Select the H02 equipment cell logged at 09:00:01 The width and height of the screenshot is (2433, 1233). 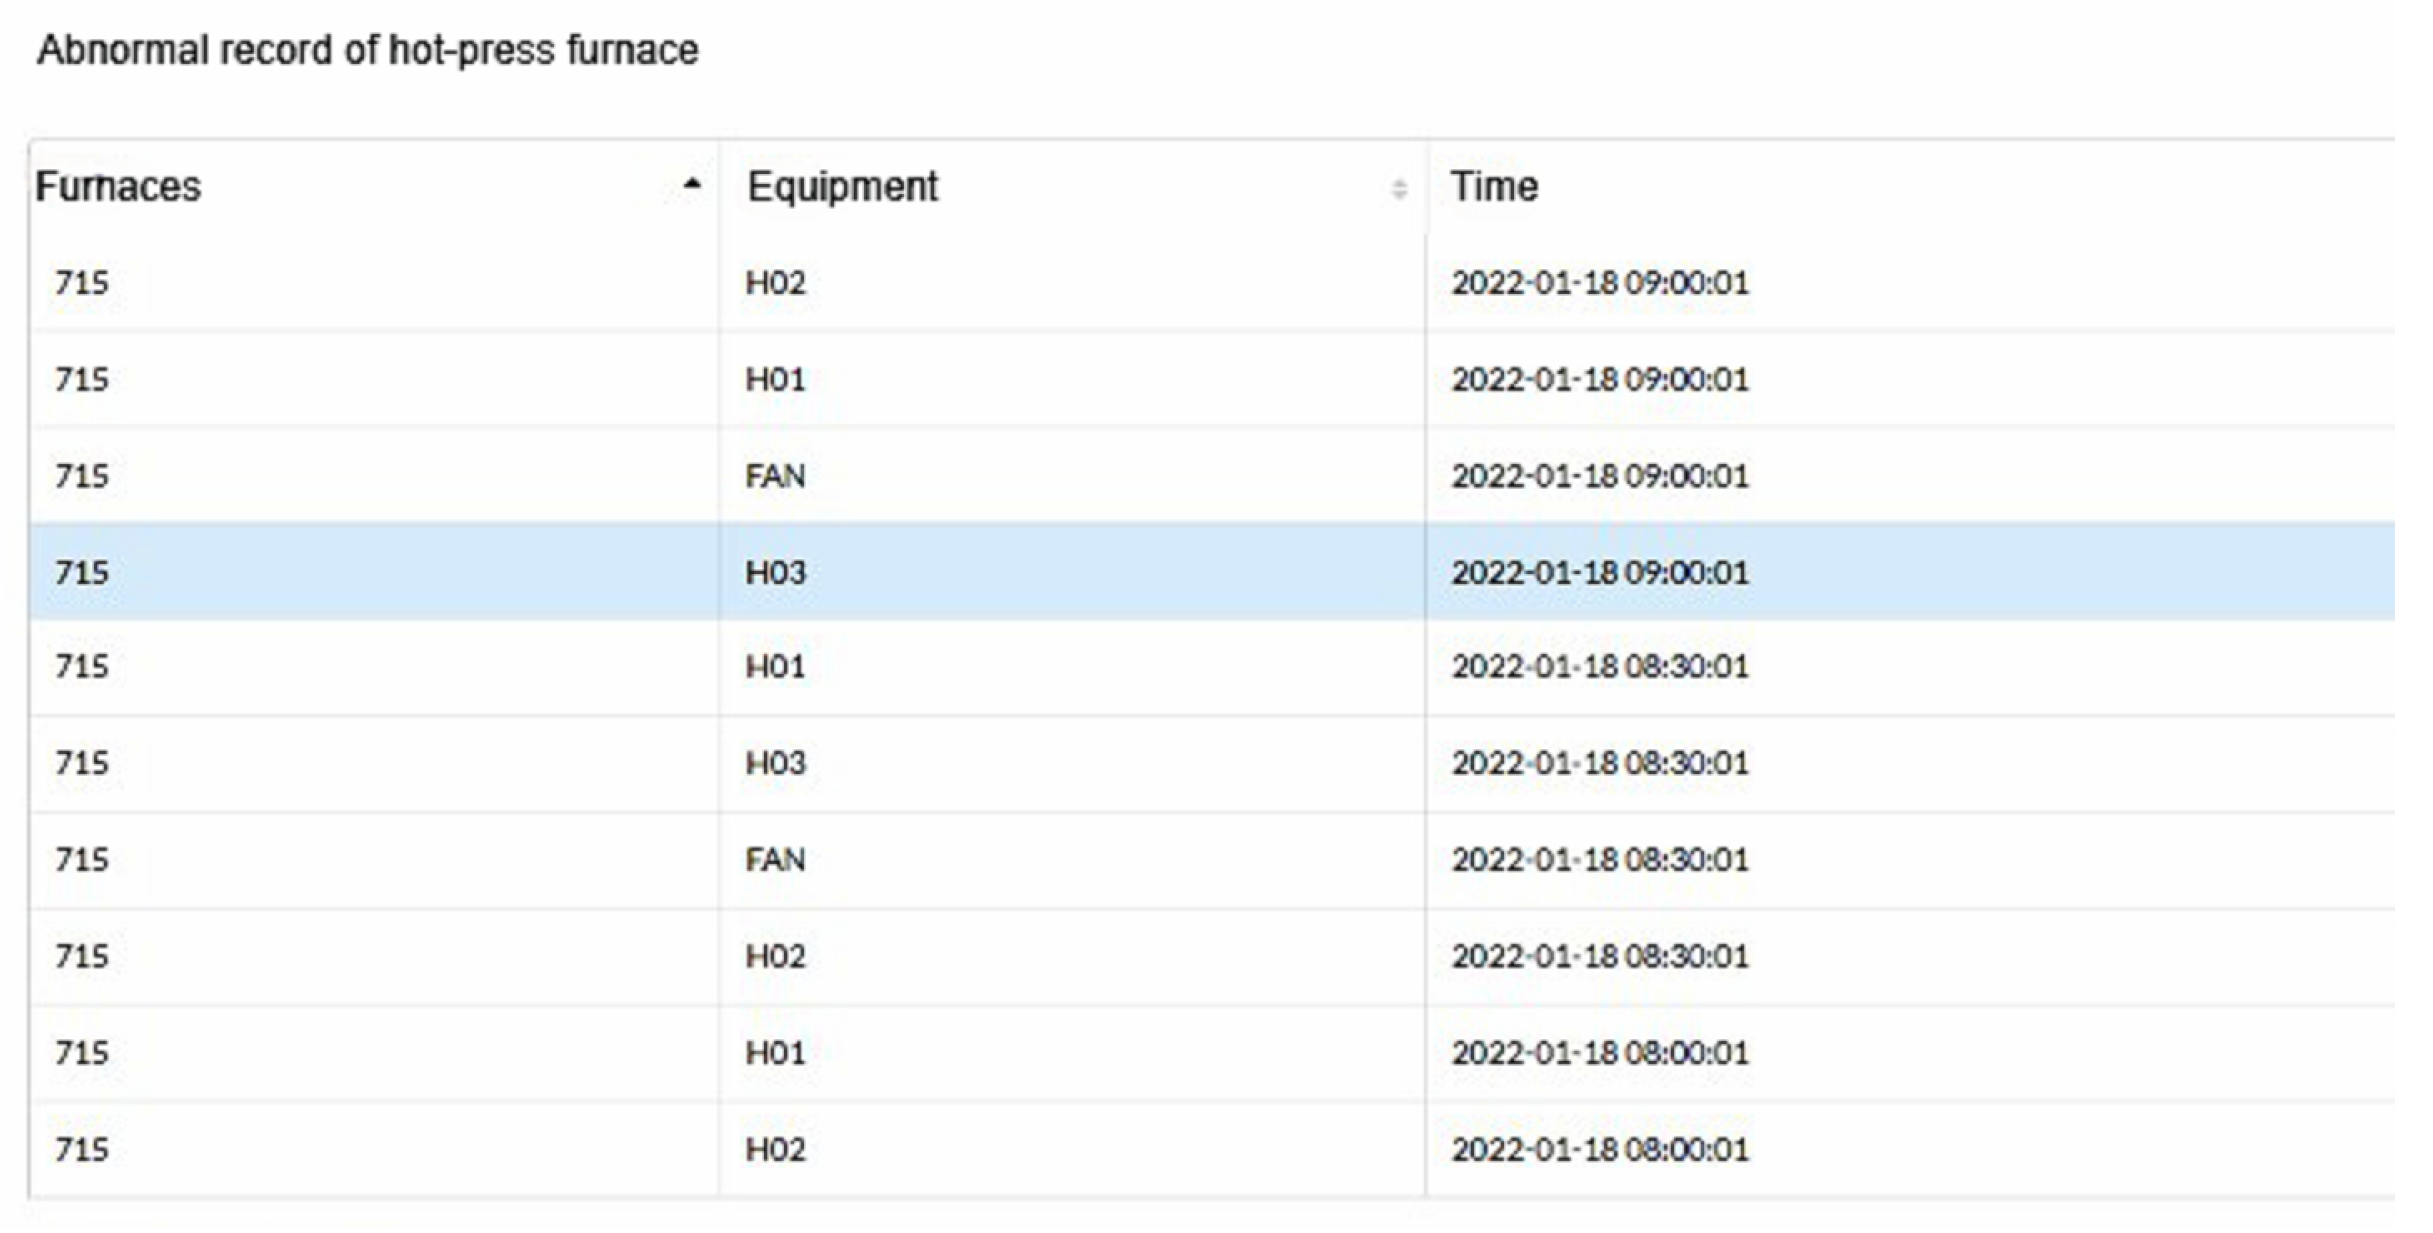click(x=775, y=283)
